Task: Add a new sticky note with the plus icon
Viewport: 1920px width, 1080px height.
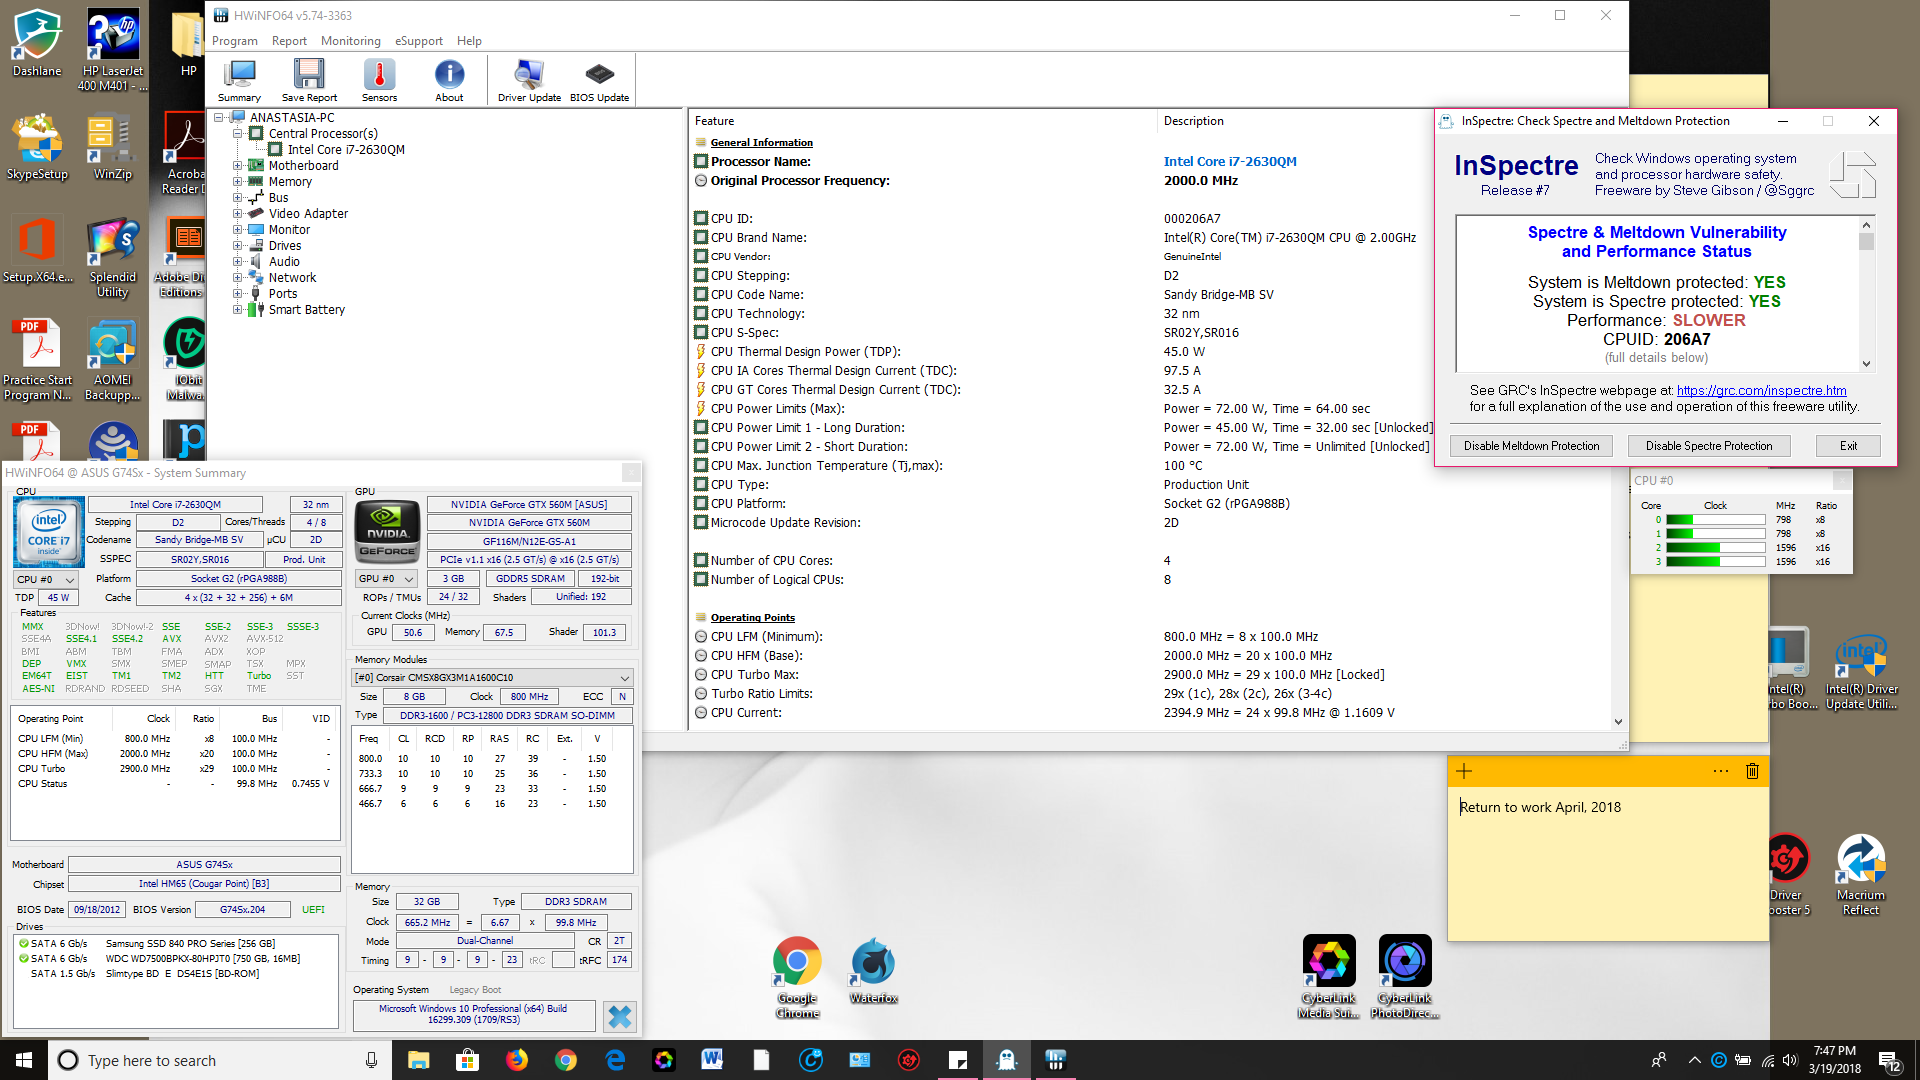Action: (x=1464, y=771)
